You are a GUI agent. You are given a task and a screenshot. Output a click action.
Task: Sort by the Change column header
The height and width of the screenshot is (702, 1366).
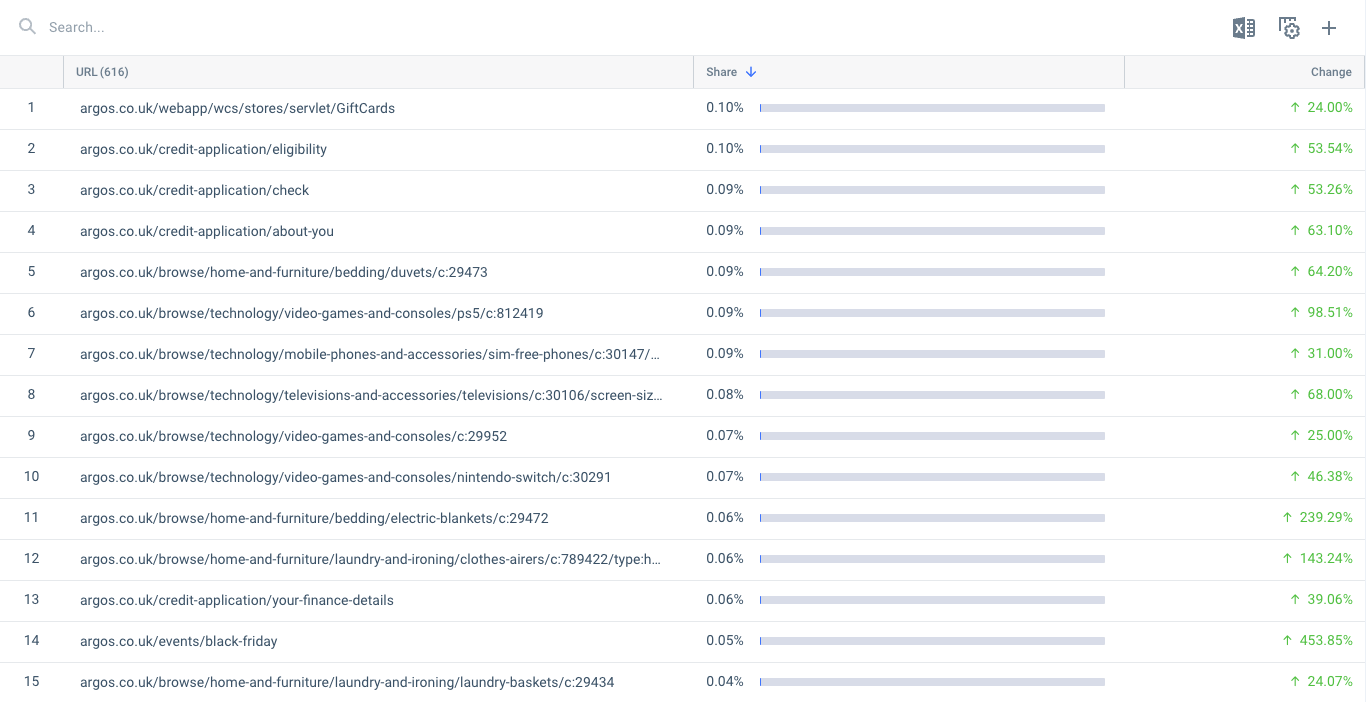pyautogui.click(x=1330, y=72)
